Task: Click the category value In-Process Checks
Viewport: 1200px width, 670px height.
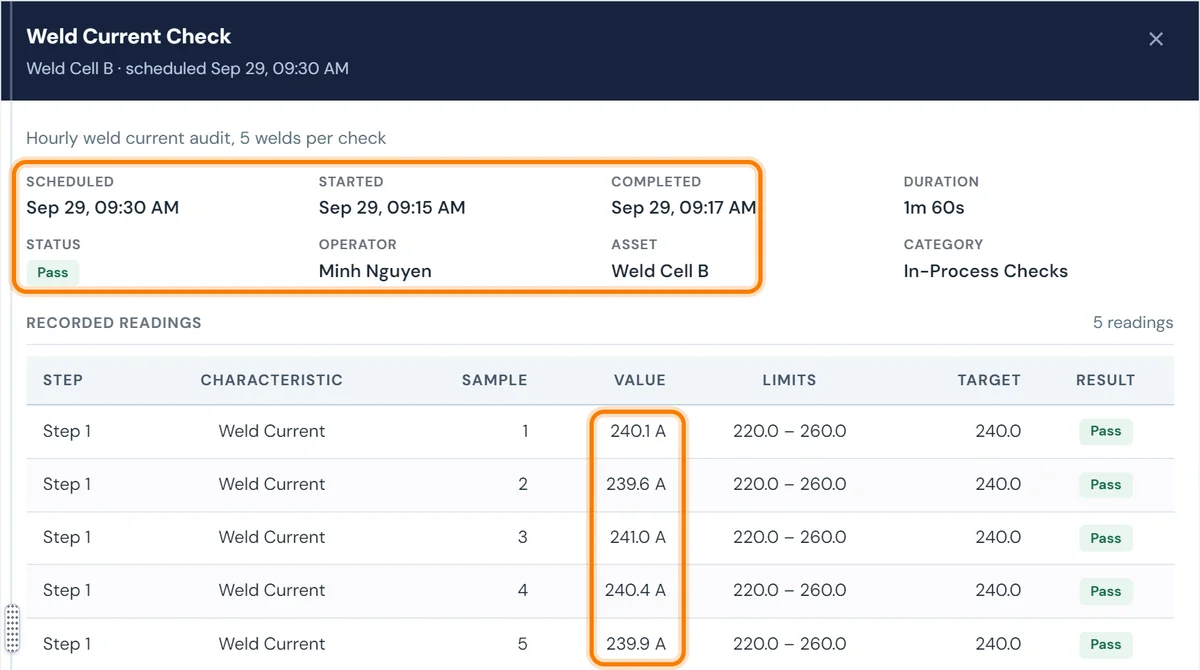Action: point(986,271)
